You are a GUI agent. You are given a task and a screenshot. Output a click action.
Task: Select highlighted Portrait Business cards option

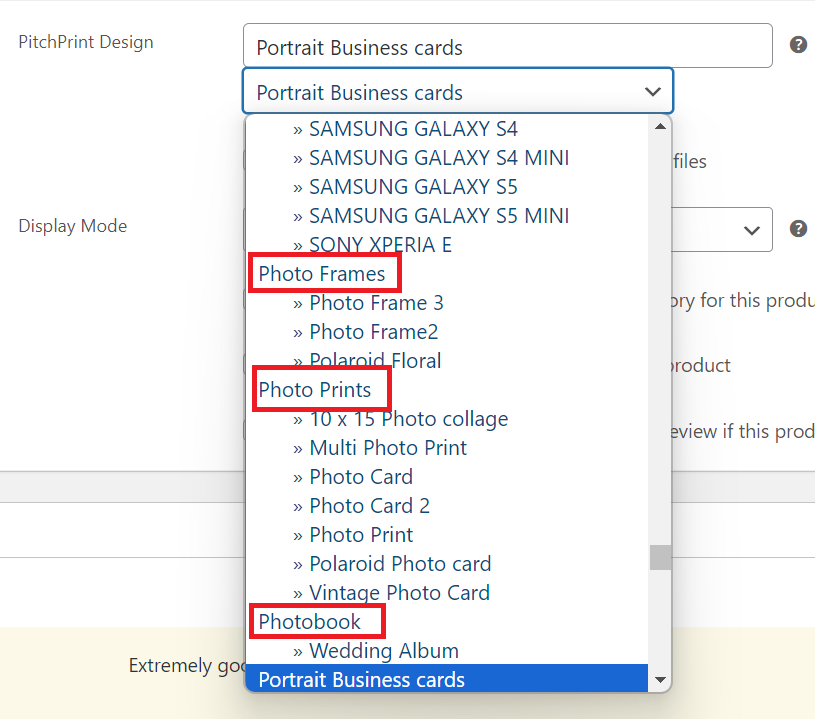pos(447,679)
